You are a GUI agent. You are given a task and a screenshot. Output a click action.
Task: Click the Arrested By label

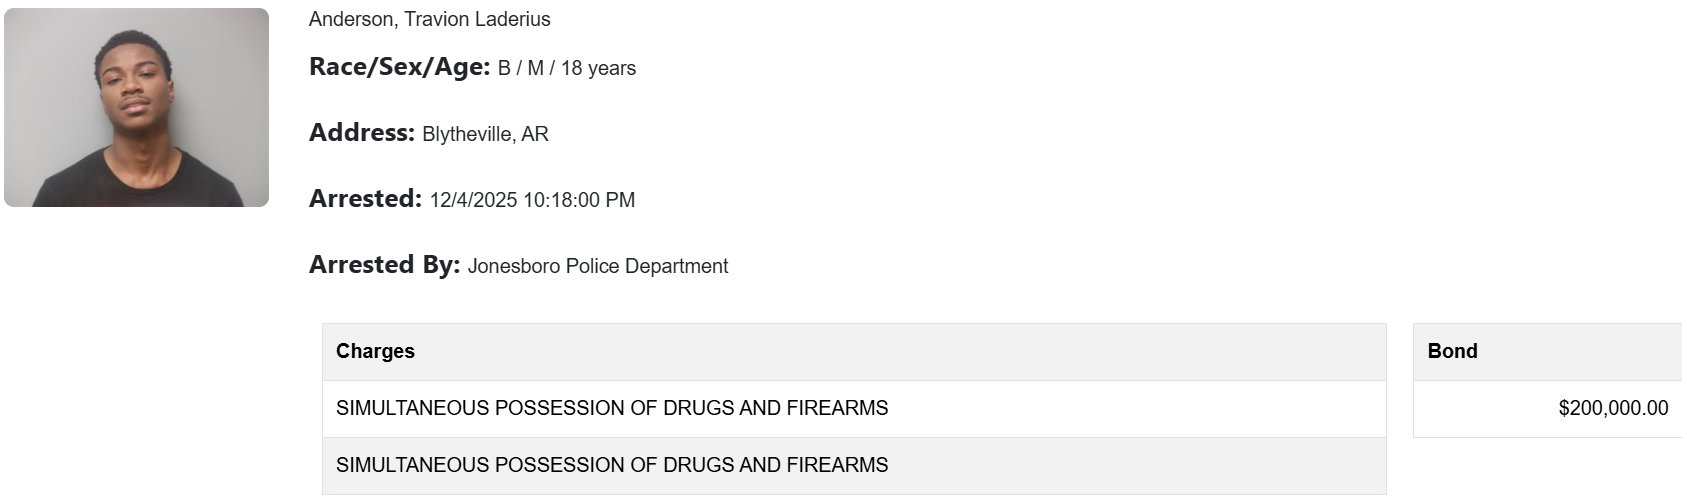click(x=384, y=265)
